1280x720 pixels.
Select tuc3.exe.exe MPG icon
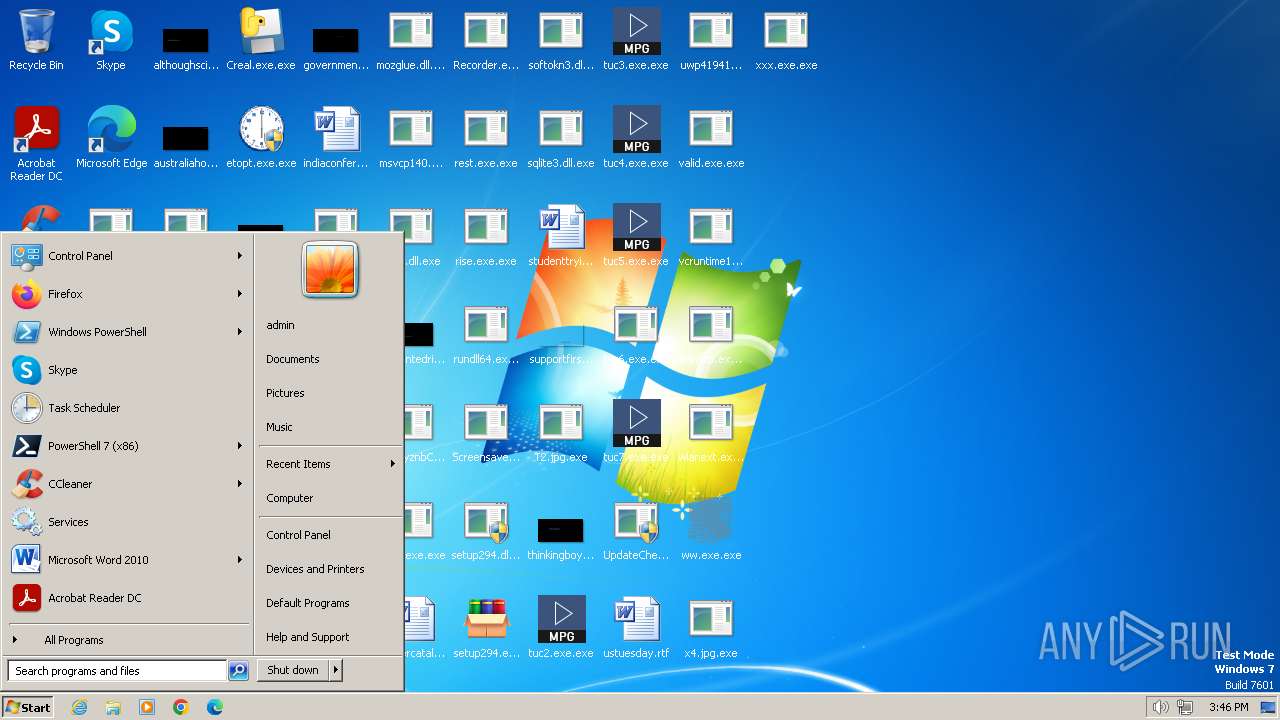636,40
